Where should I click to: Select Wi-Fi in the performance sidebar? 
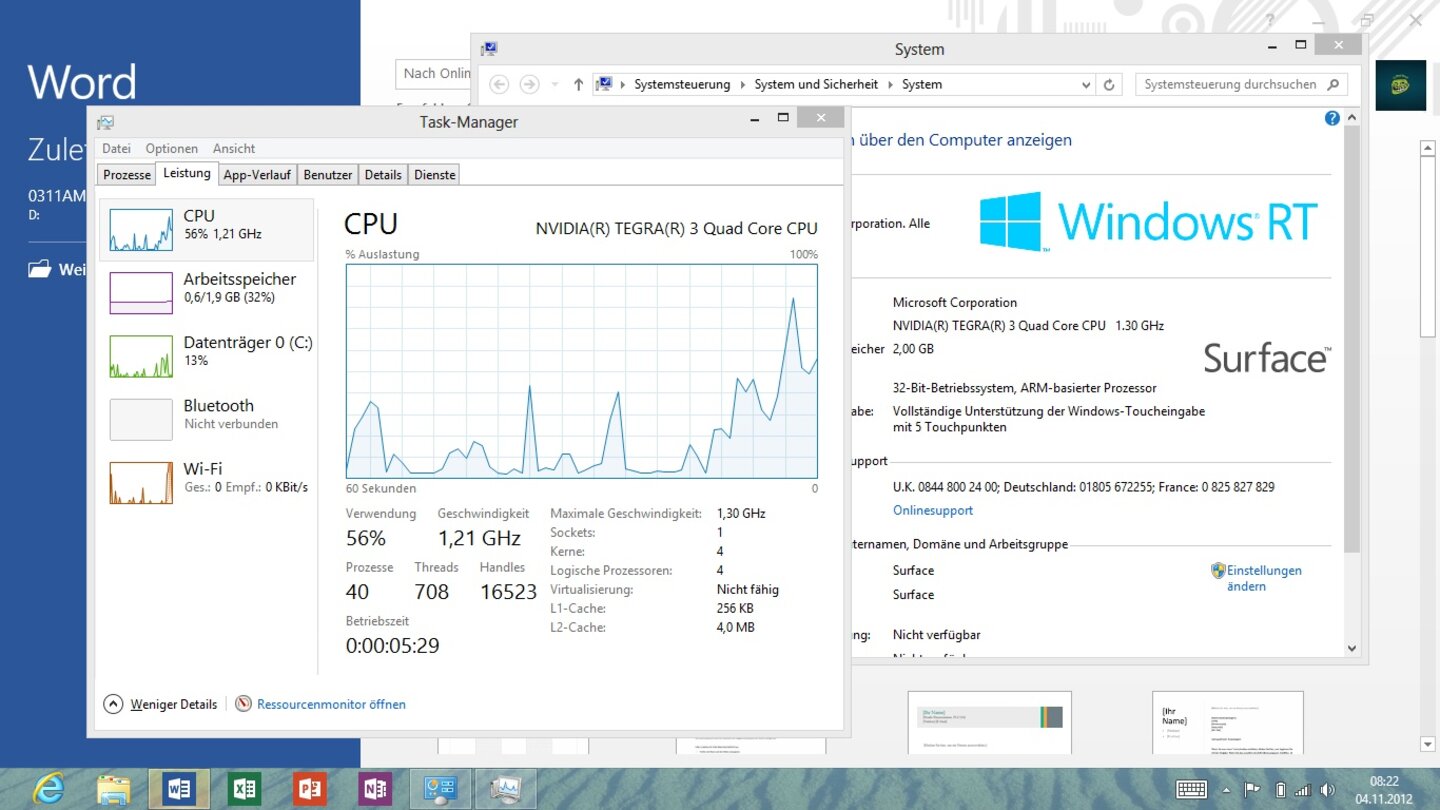tap(206, 482)
